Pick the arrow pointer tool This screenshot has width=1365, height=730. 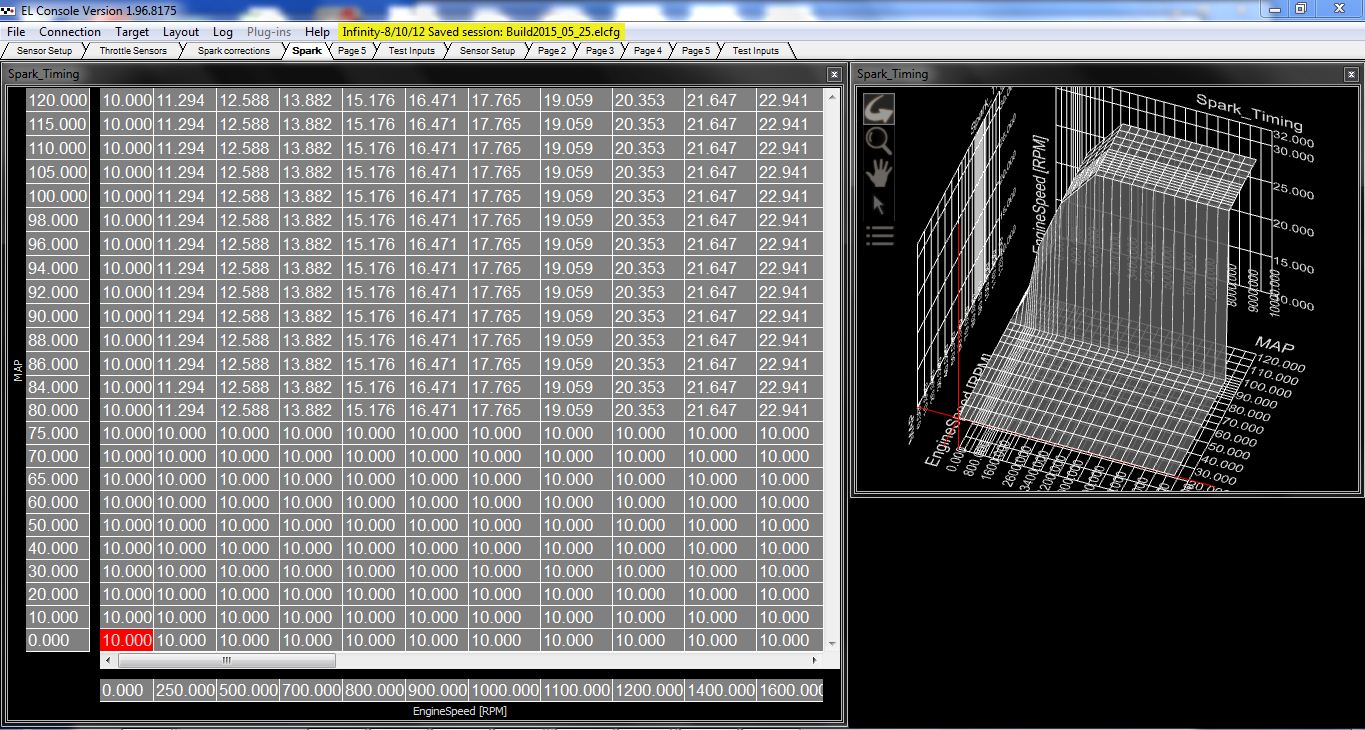pos(879,205)
